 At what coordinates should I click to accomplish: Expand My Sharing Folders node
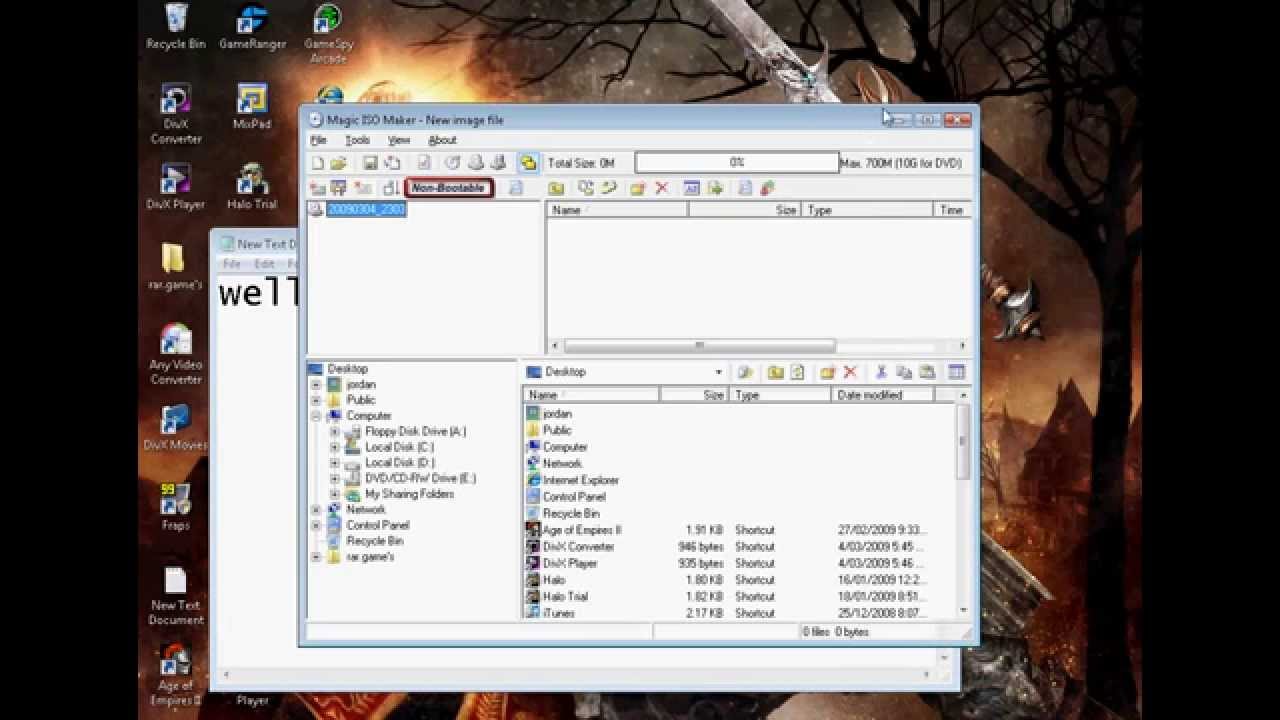pyautogui.click(x=335, y=494)
